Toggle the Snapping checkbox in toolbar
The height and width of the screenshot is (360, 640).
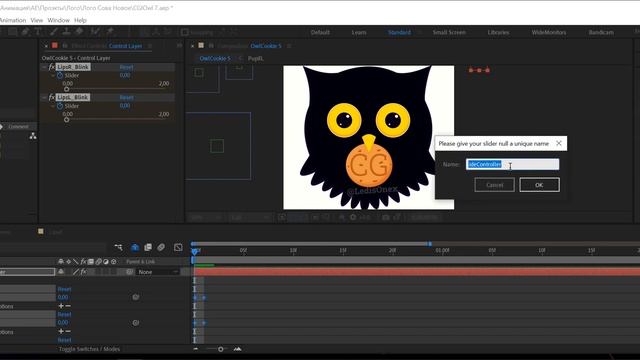(185, 32)
